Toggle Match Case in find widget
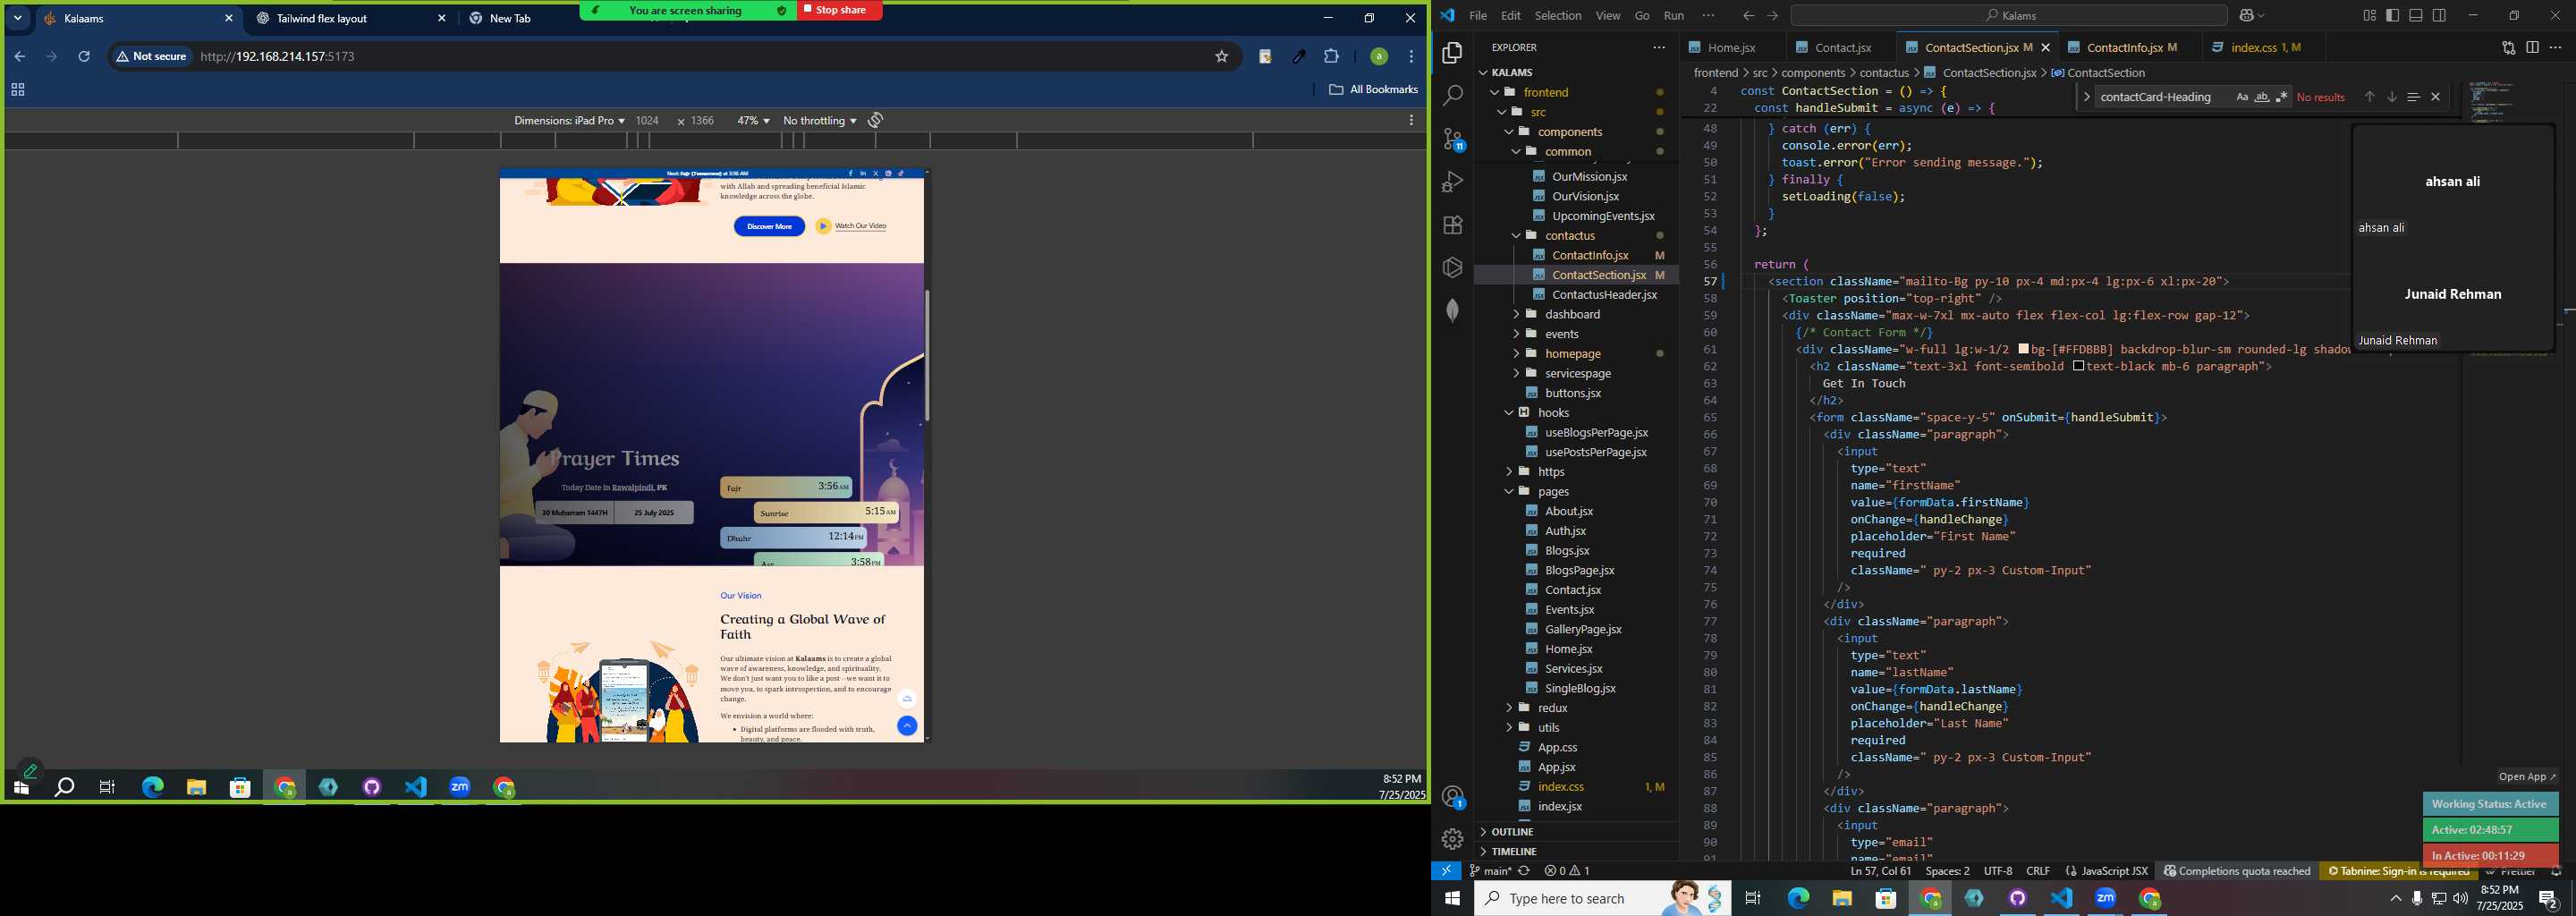Screen dimensions: 2576x916 (2242, 97)
